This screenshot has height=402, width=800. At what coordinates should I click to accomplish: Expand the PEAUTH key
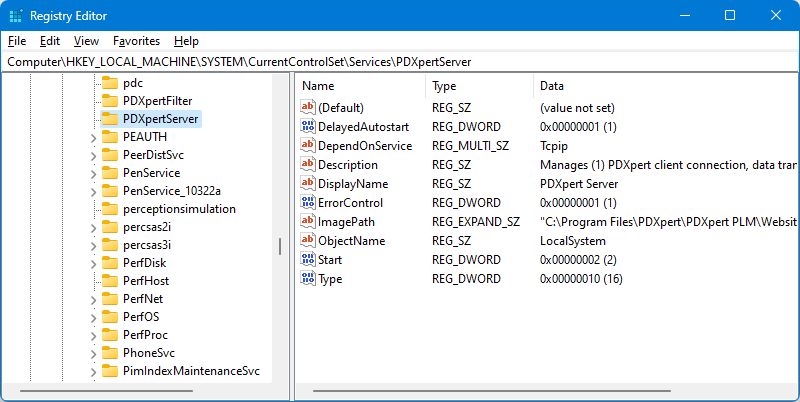93,138
